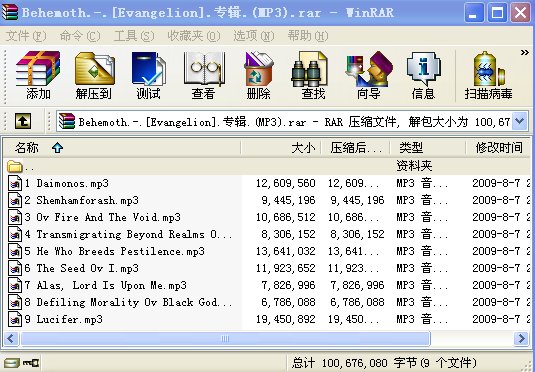Sort by 修改时间 column header
Viewport: 535px width, 372px height.
click(x=498, y=148)
